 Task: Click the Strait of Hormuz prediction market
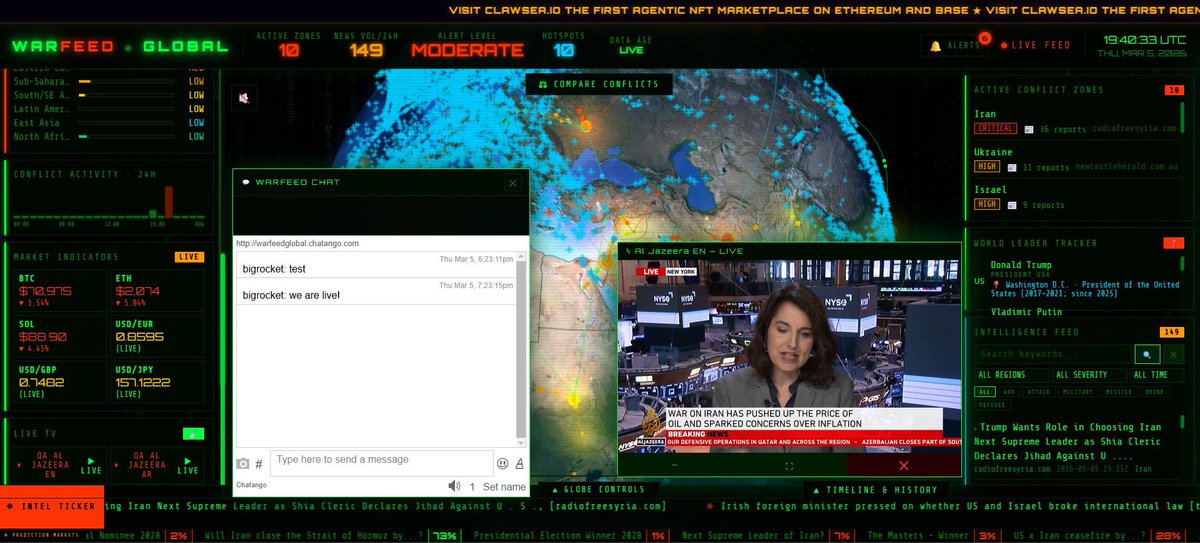pyautogui.click(x=332, y=536)
